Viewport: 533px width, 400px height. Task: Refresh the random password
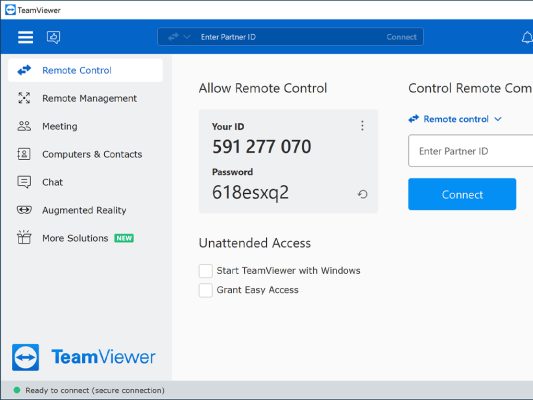(362, 194)
